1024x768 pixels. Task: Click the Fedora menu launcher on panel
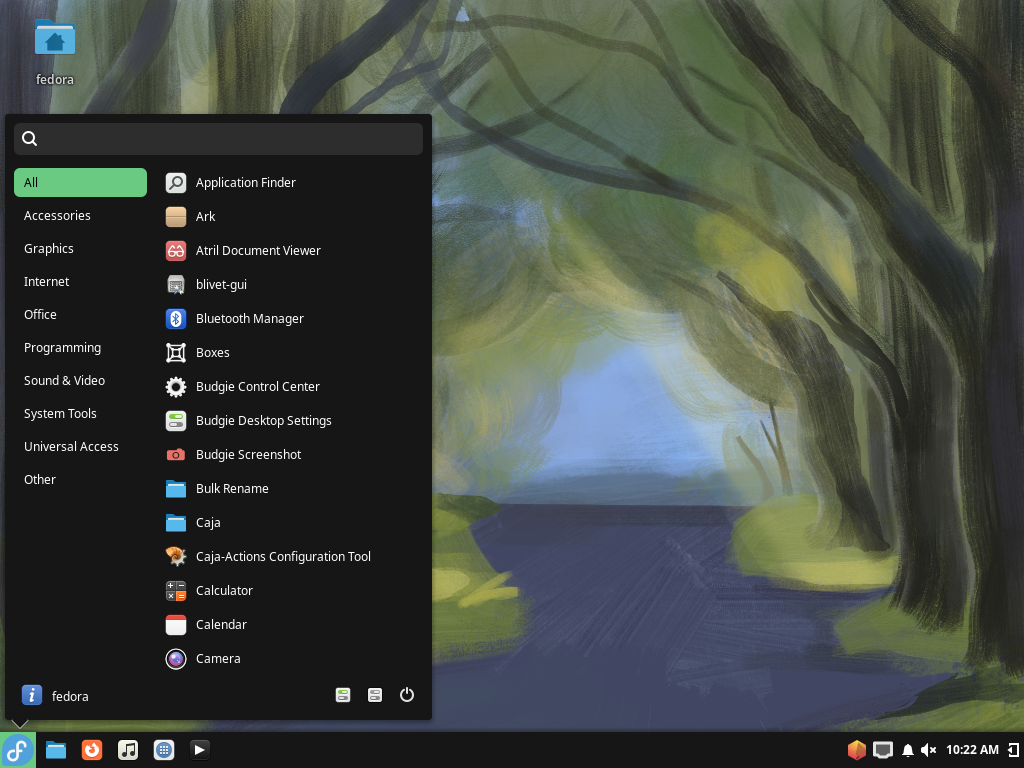click(x=18, y=750)
